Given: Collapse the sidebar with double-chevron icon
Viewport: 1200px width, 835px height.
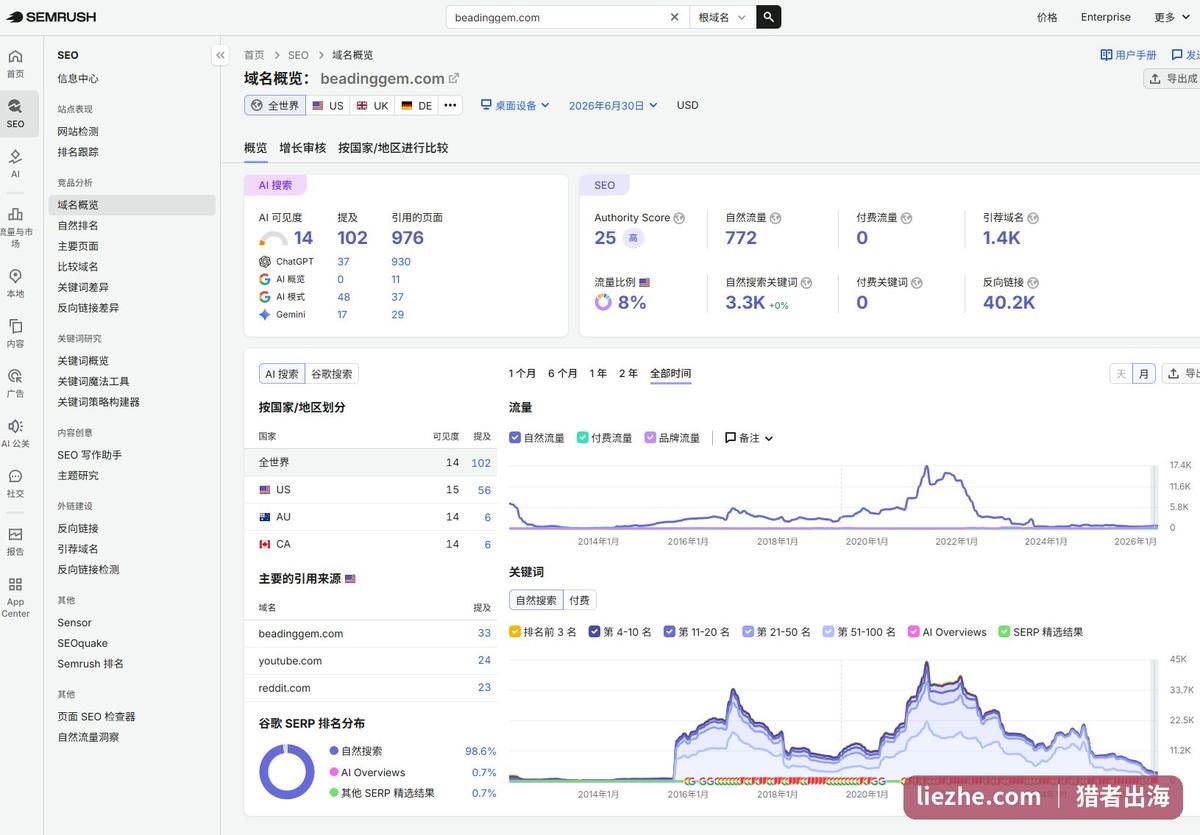Looking at the screenshot, I should click(220, 55).
